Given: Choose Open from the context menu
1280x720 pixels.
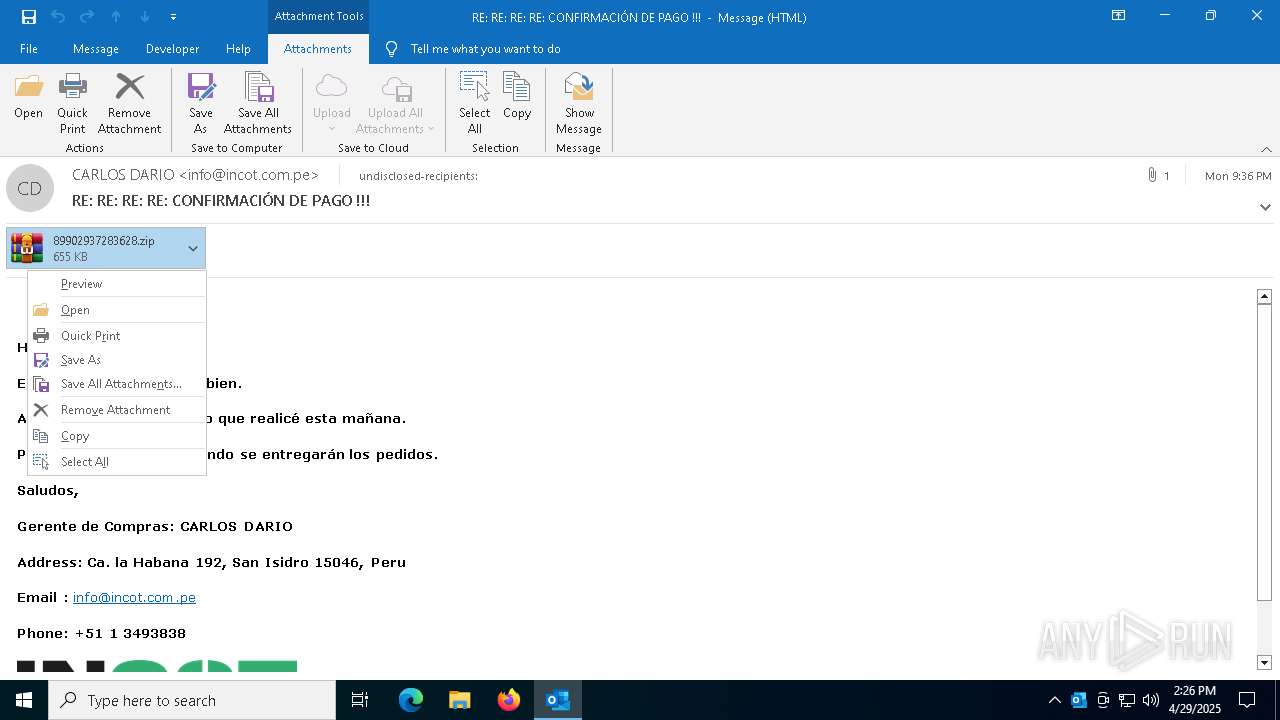Looking at the screenshot, I should 116,310.
